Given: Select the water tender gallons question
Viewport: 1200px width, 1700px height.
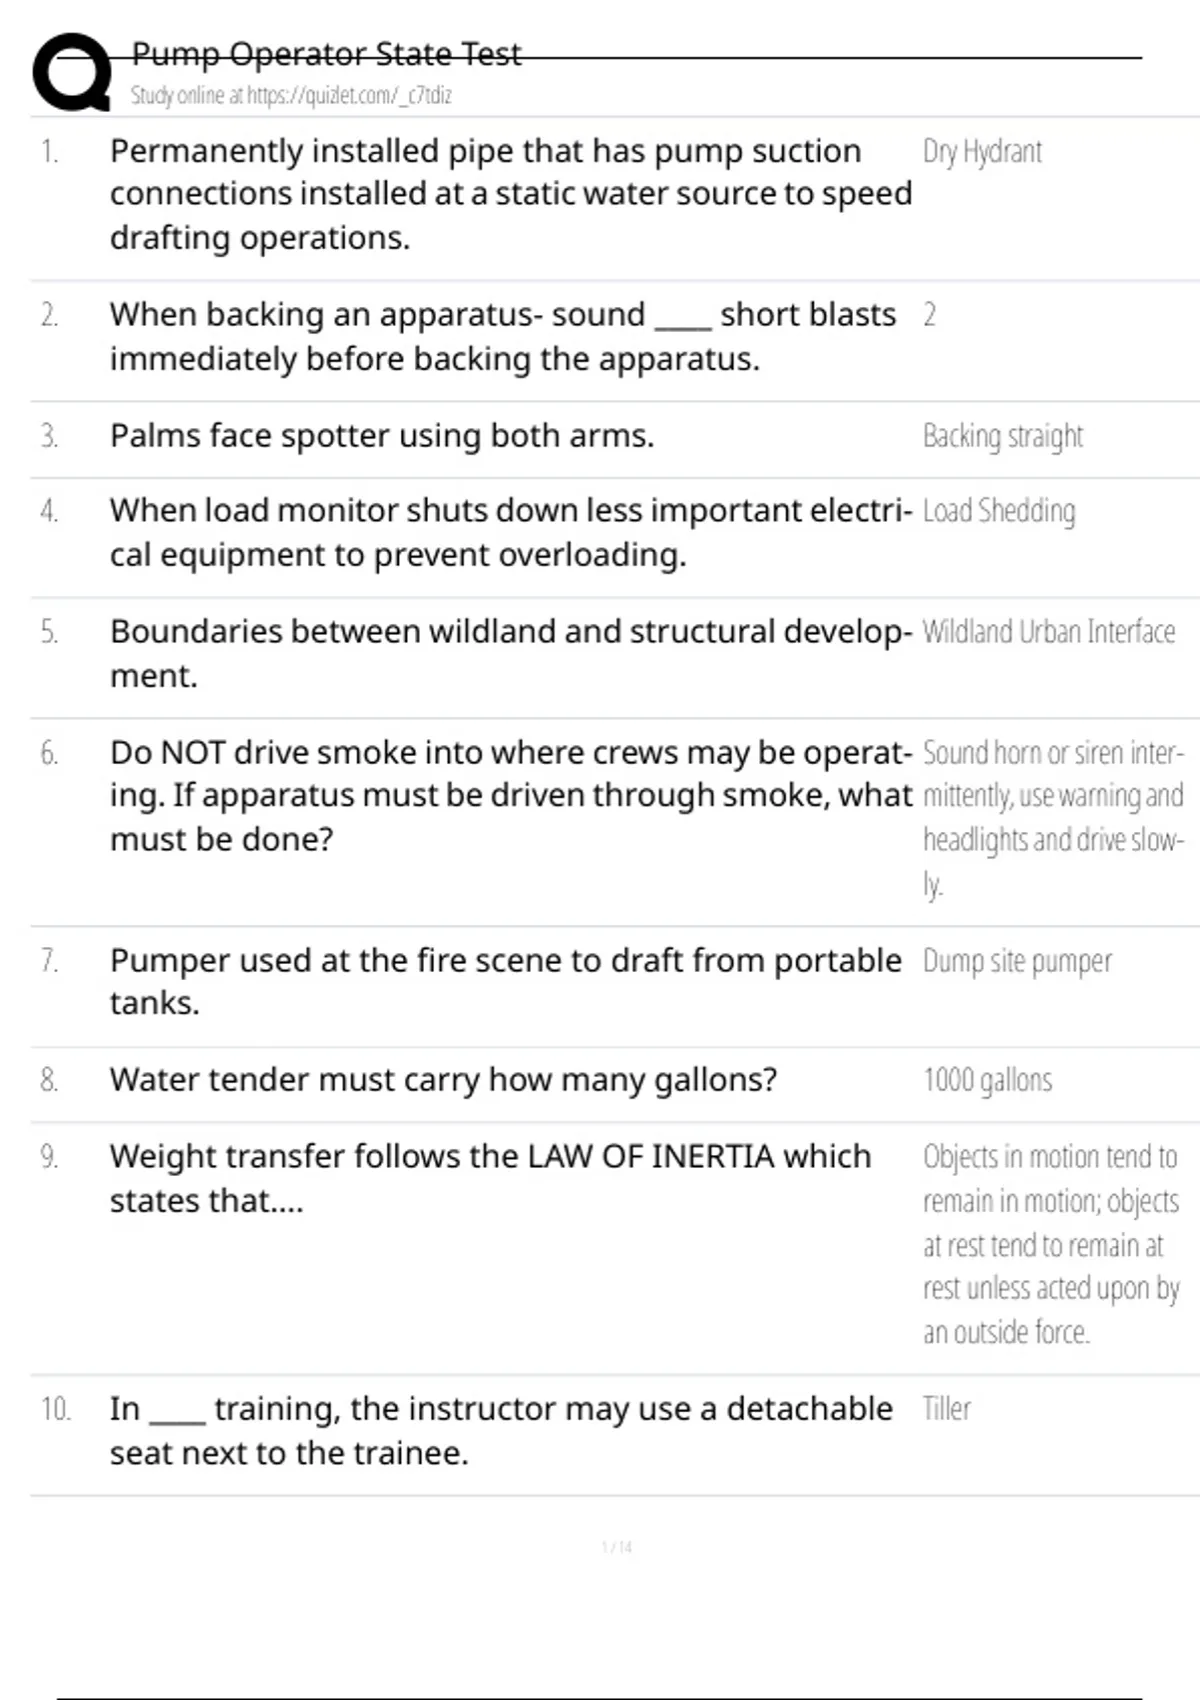Looking at the screenshot, I should 443,1080.
